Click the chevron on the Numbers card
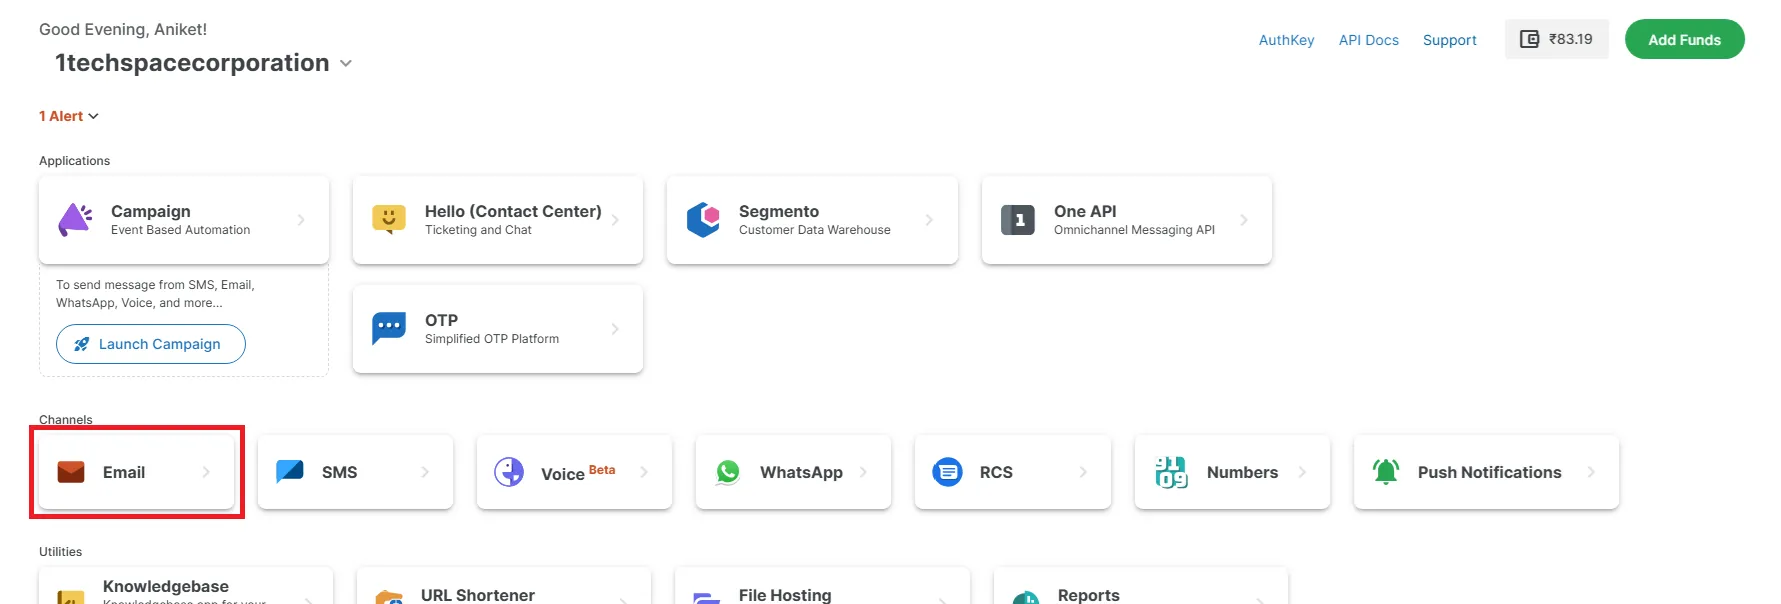The height and width of the screenshot is (604, 1781). coord(1302,472)
